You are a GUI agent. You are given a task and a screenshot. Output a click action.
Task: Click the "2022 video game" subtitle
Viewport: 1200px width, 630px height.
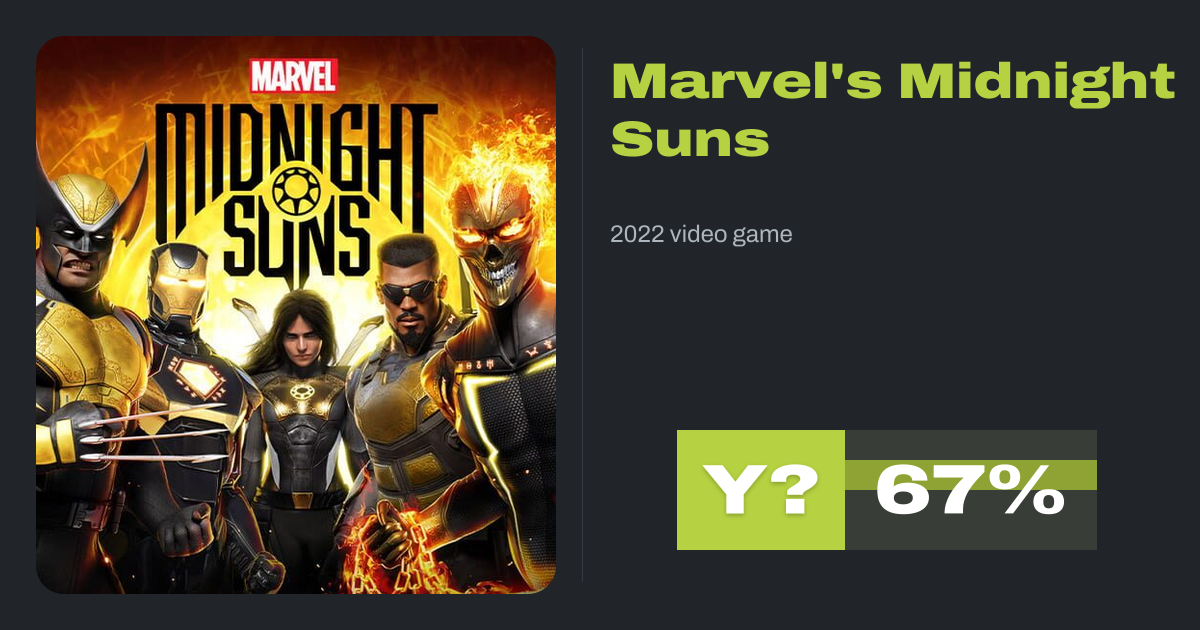pyautogui.click(x=701, y=235)
